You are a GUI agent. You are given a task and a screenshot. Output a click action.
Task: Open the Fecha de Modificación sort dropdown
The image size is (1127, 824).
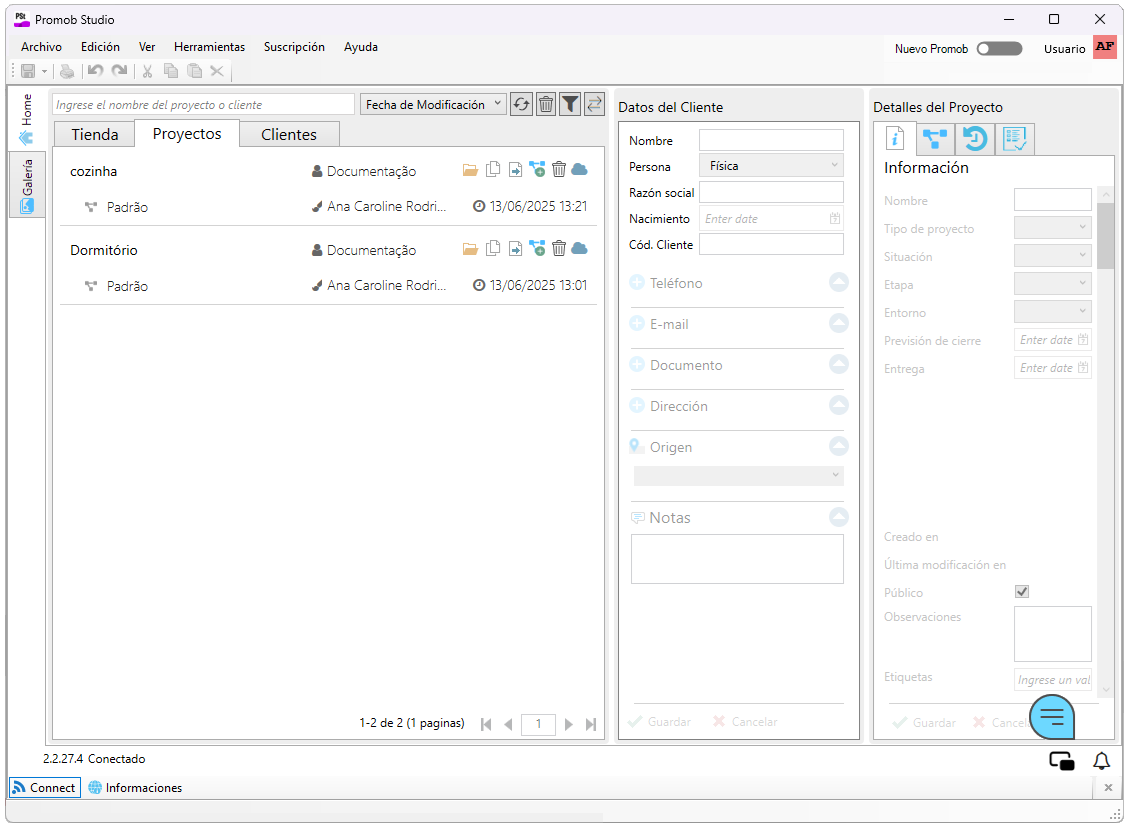pyautogui.click(x=433, y=104)
